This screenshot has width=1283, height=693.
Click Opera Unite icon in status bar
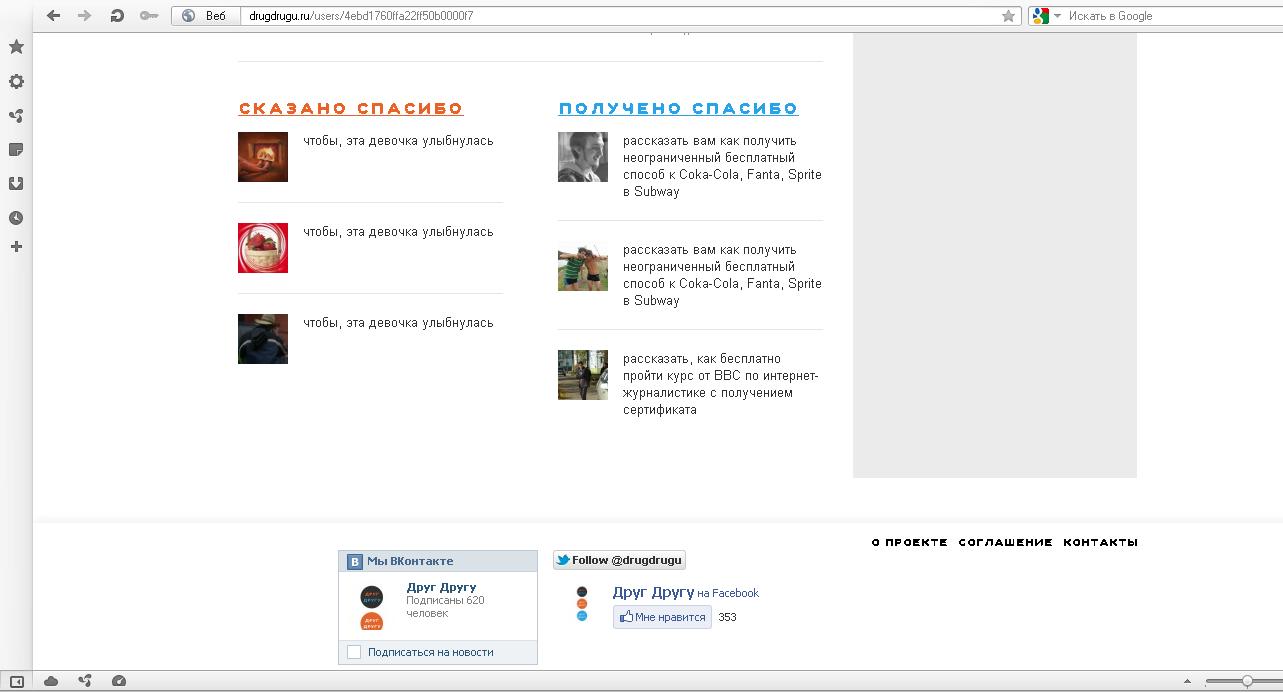pos(85,681)
